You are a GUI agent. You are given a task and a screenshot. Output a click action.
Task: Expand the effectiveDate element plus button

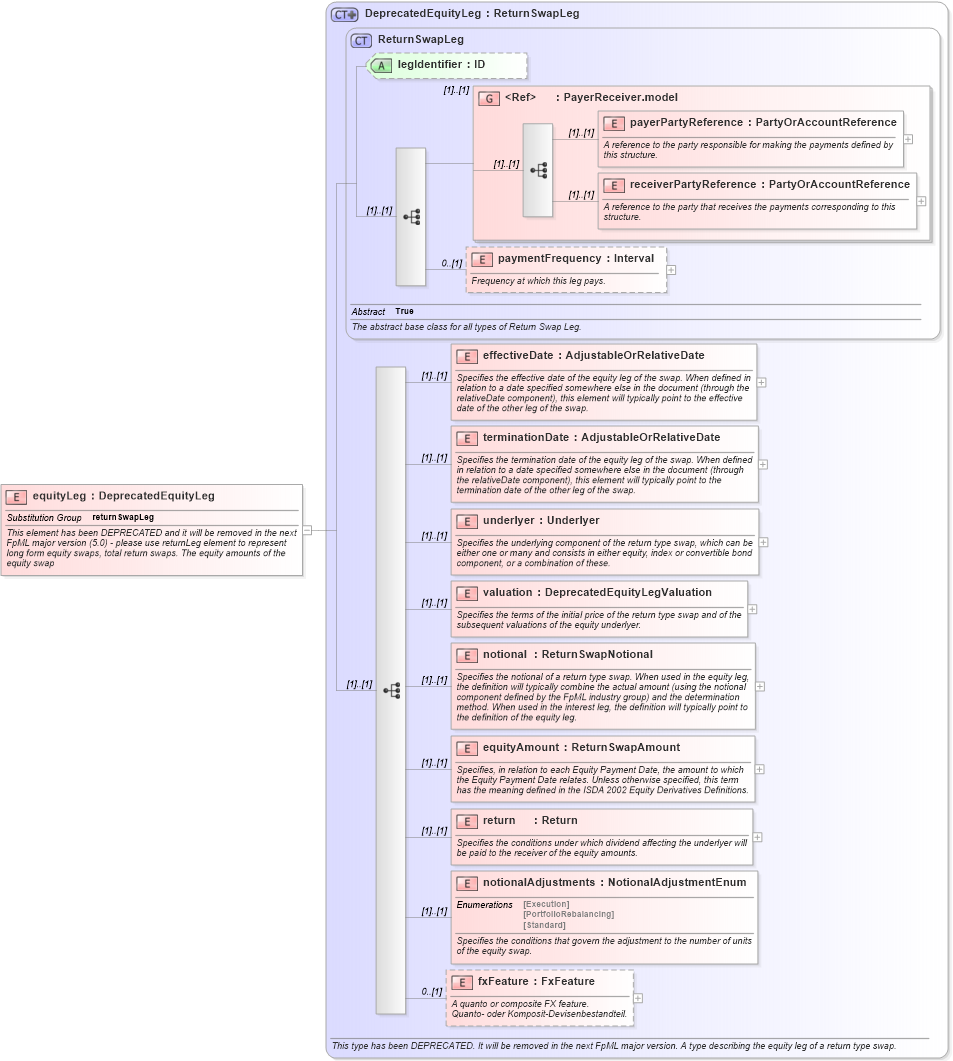[761, 381]
